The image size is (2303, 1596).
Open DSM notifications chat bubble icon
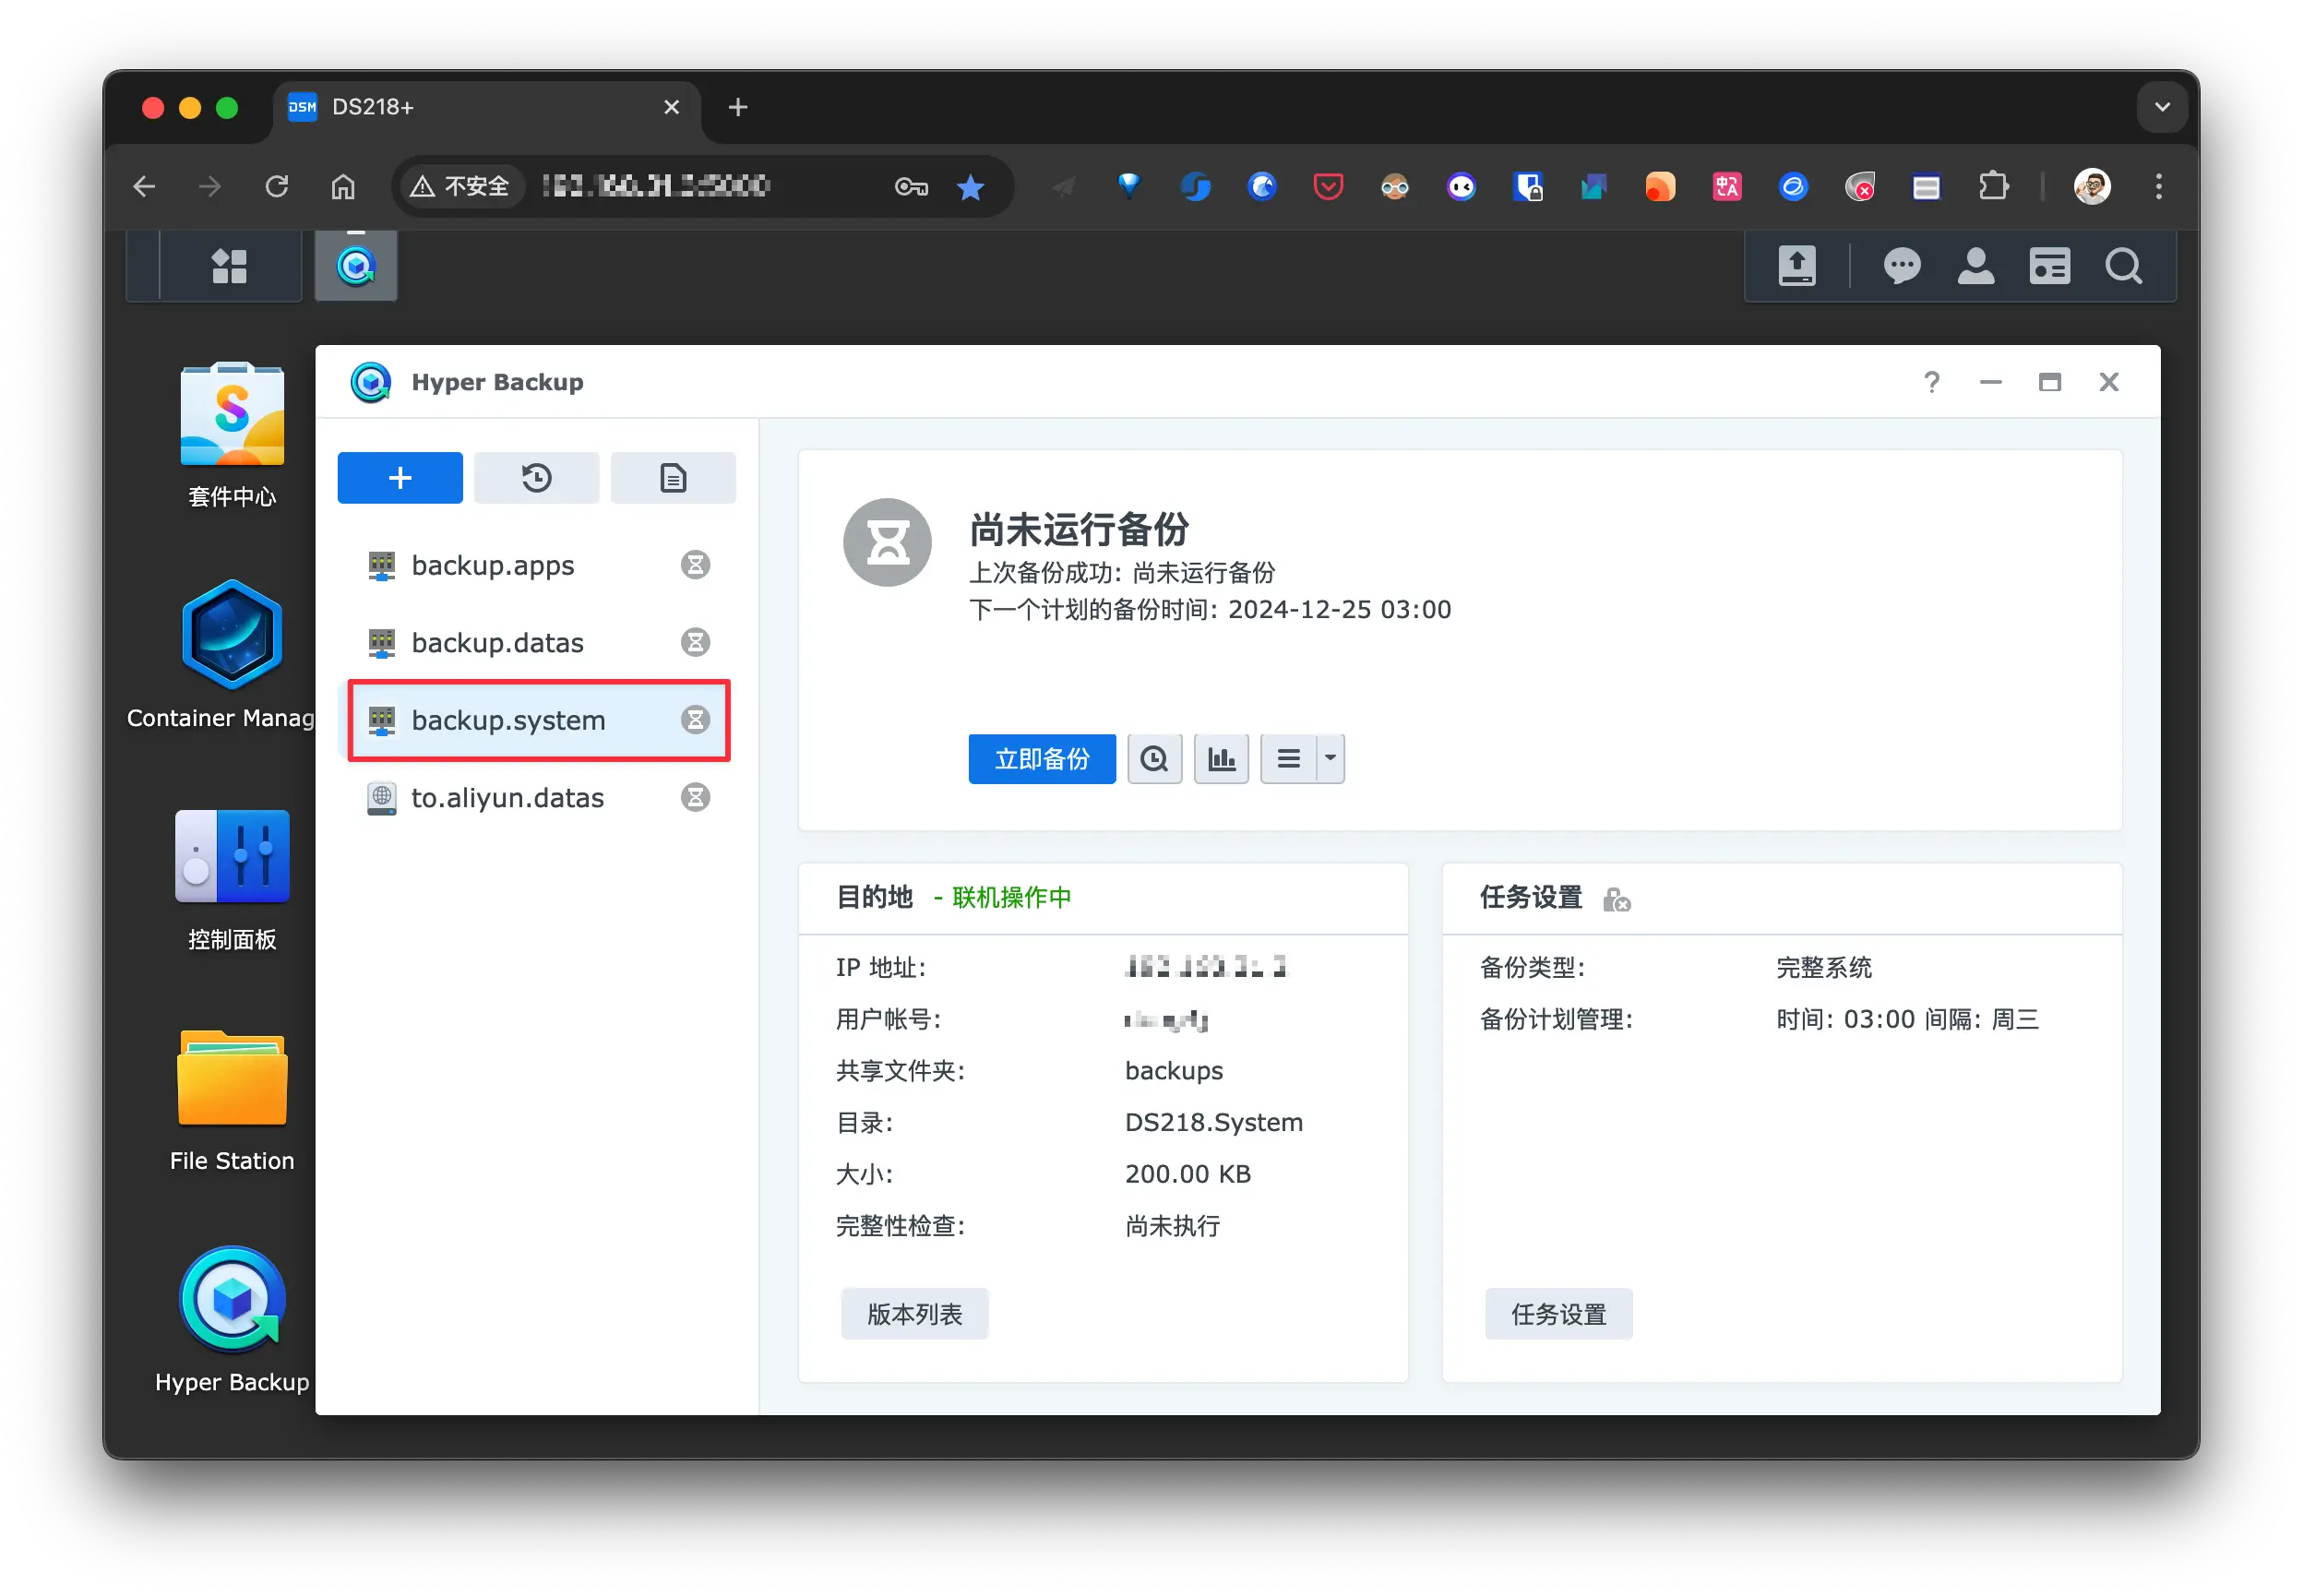[x=1901, y=266]
